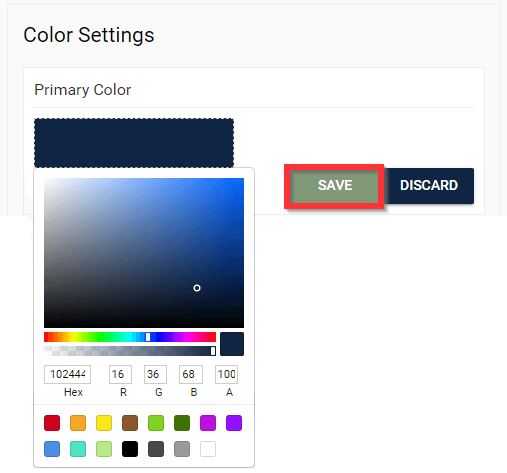This screenshot has height=473, width=507.
Task: Click the DISCARD button
Action: tap(429, 186)
